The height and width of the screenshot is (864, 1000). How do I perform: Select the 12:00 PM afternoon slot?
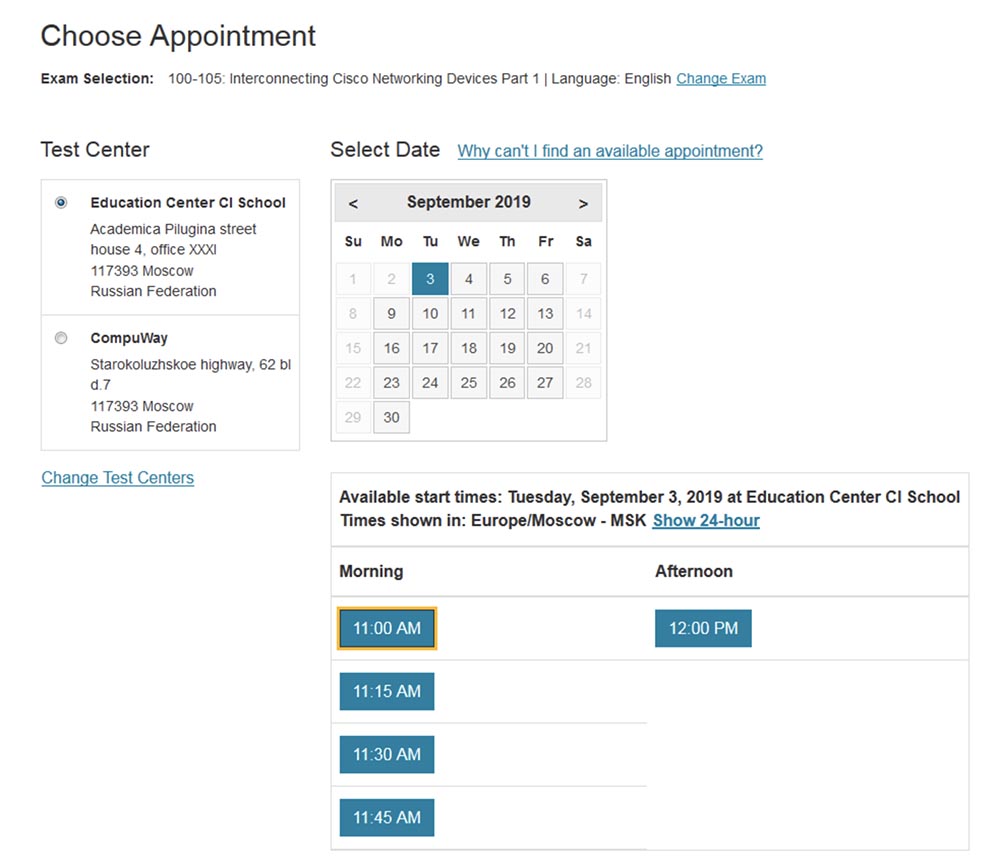click(x=703, y=628)
